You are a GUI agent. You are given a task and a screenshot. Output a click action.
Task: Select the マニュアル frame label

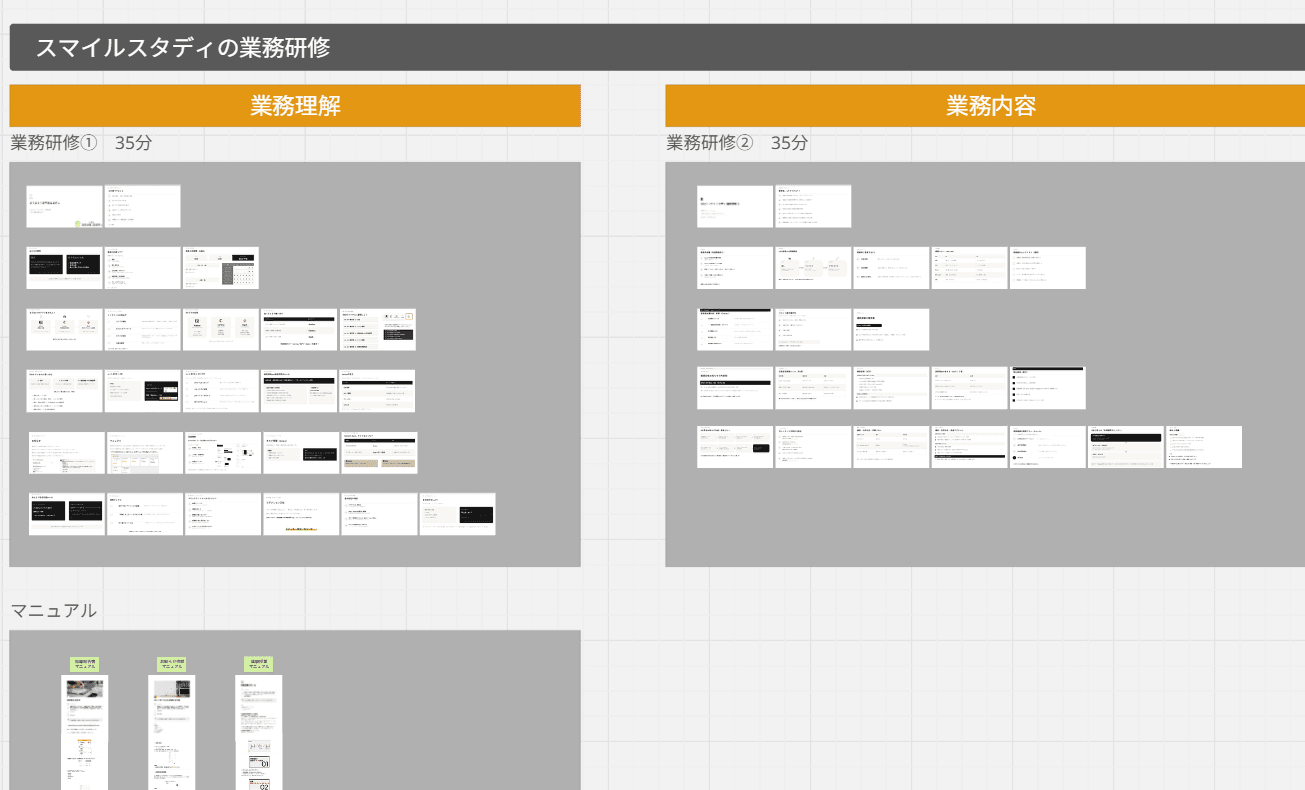click(54, 610)
